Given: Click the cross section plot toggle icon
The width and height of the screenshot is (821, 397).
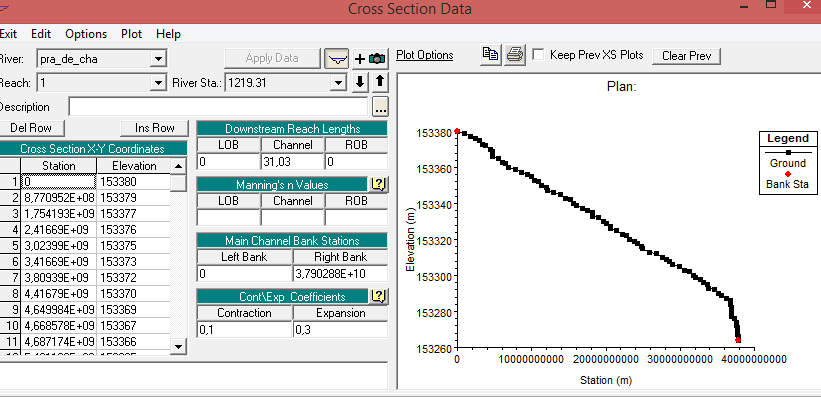Looking at the screenshot, I should pos(337,58).
